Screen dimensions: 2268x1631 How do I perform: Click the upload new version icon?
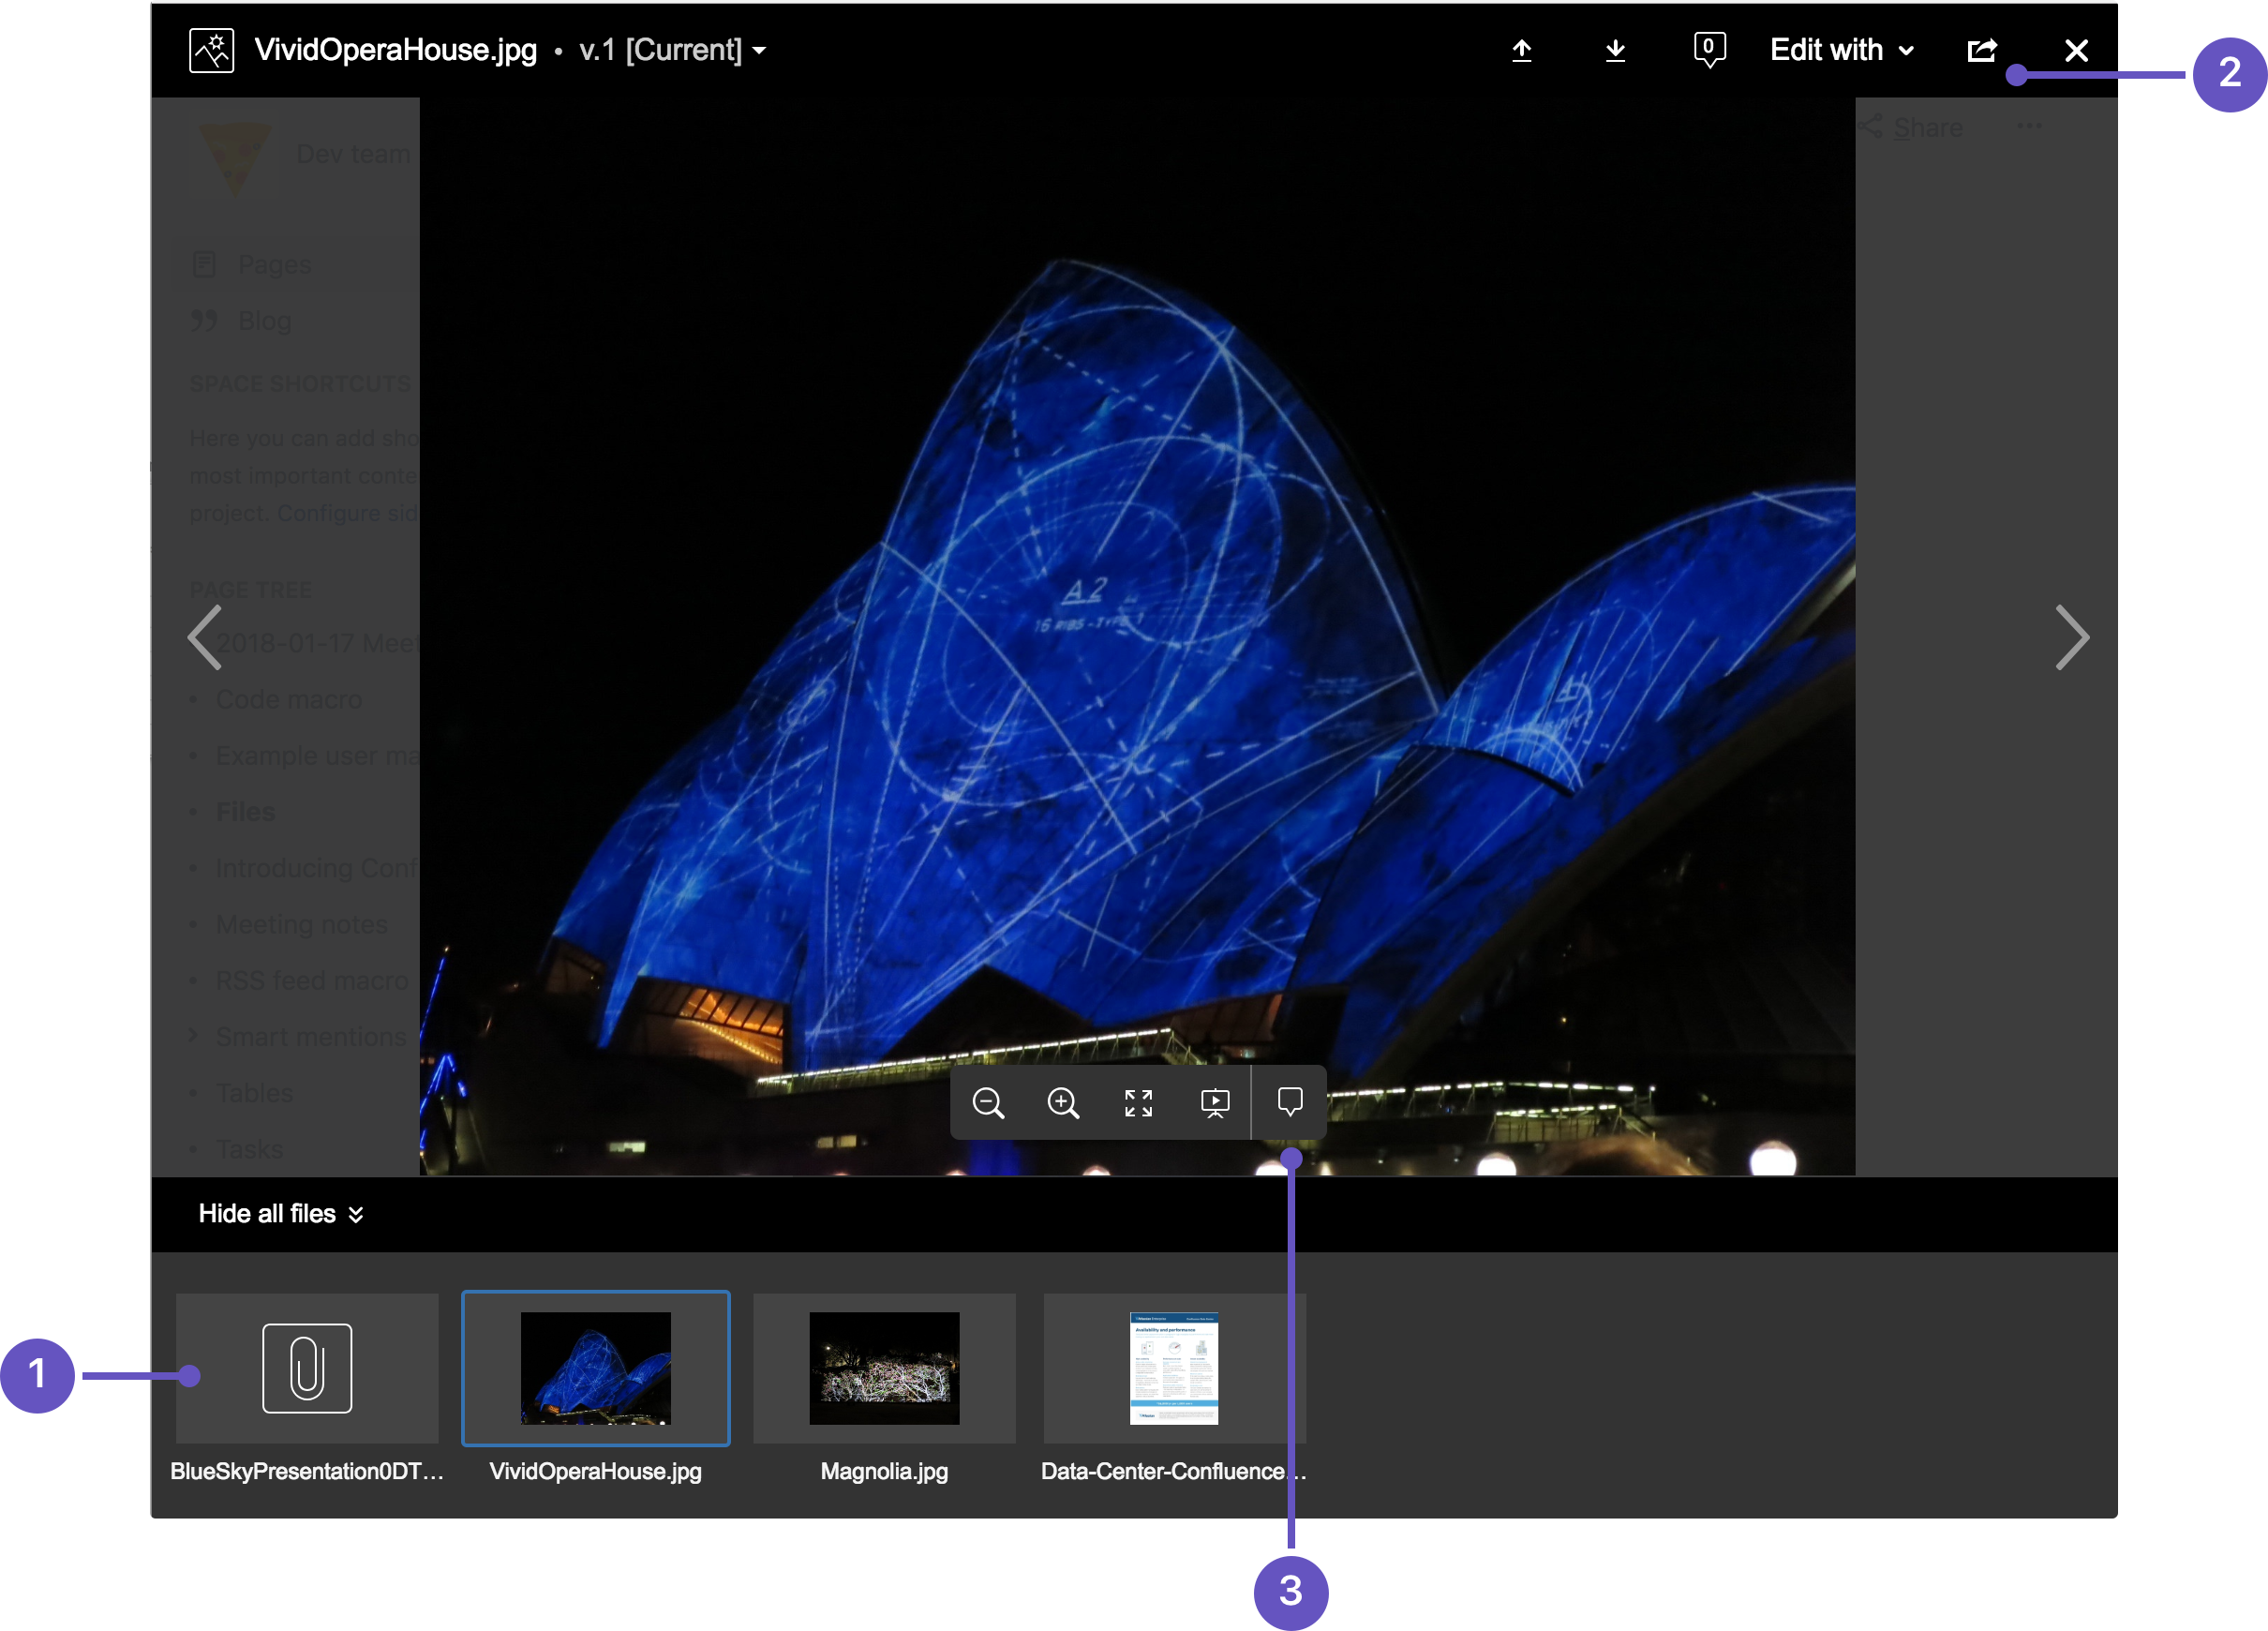point(1521,50)
